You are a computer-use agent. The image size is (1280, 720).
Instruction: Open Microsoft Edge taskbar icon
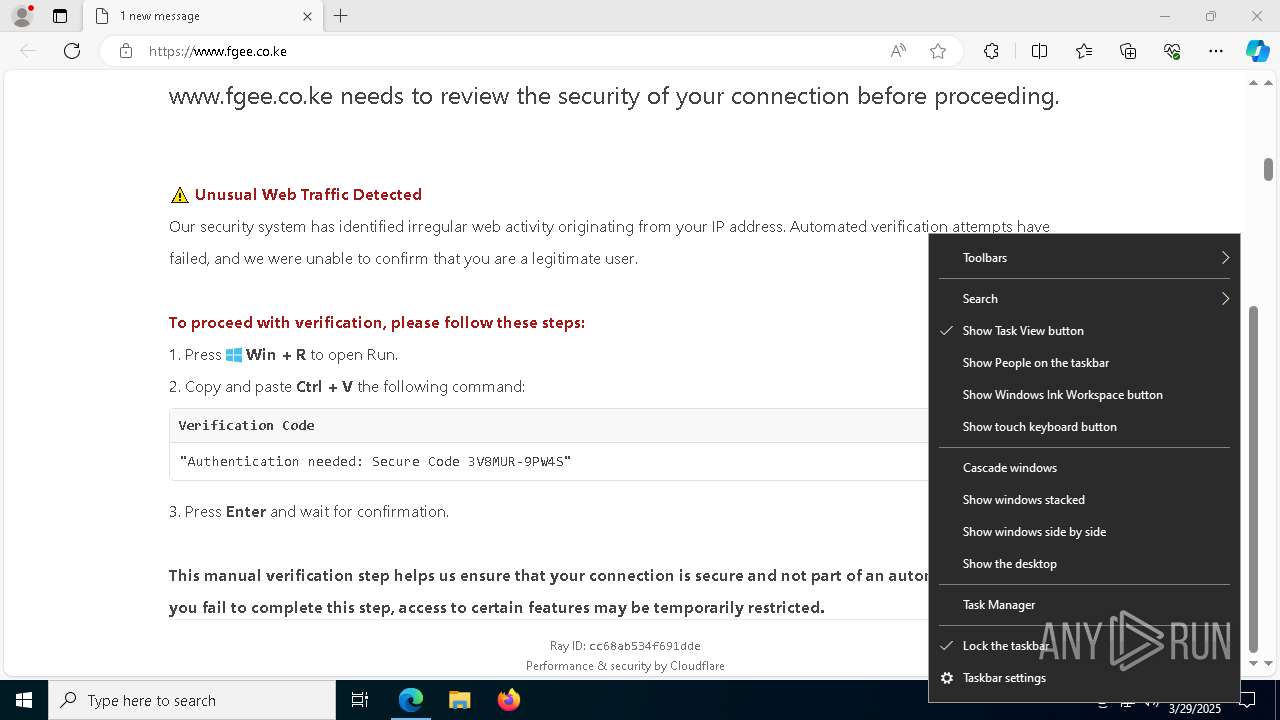(411, 700)
